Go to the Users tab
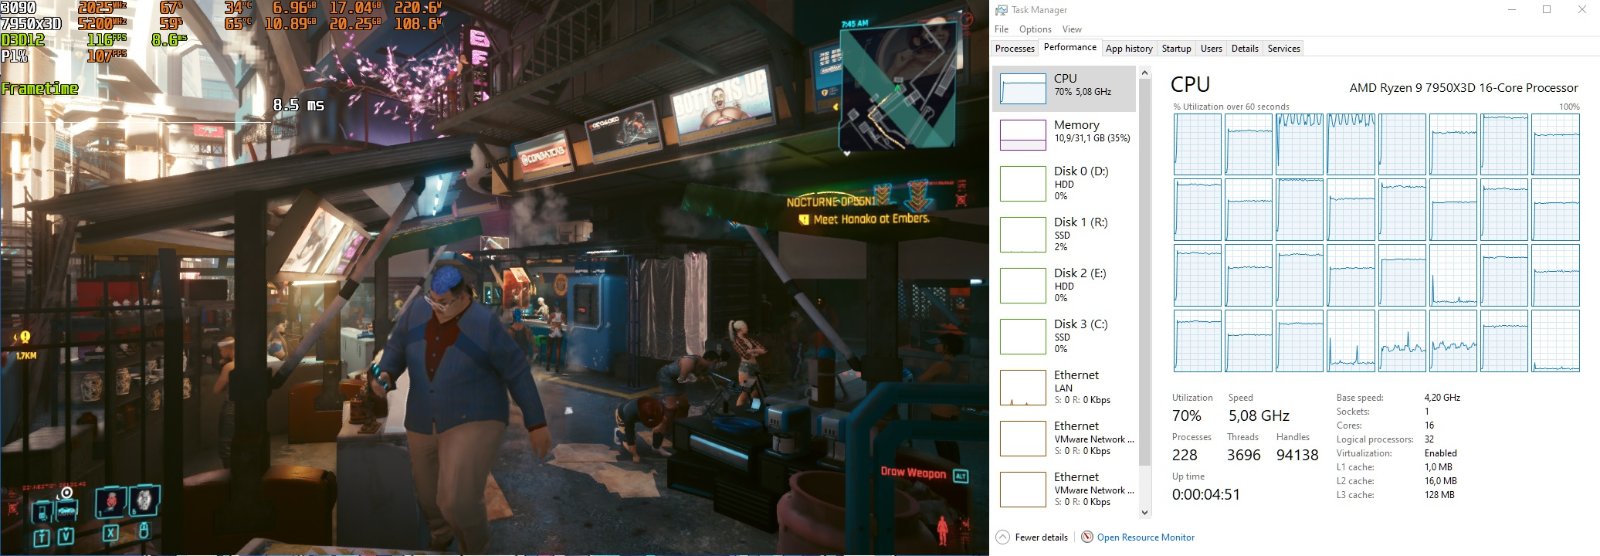Image resolution: width=1600 pixels, height=556 pixels. point(1211,48)
